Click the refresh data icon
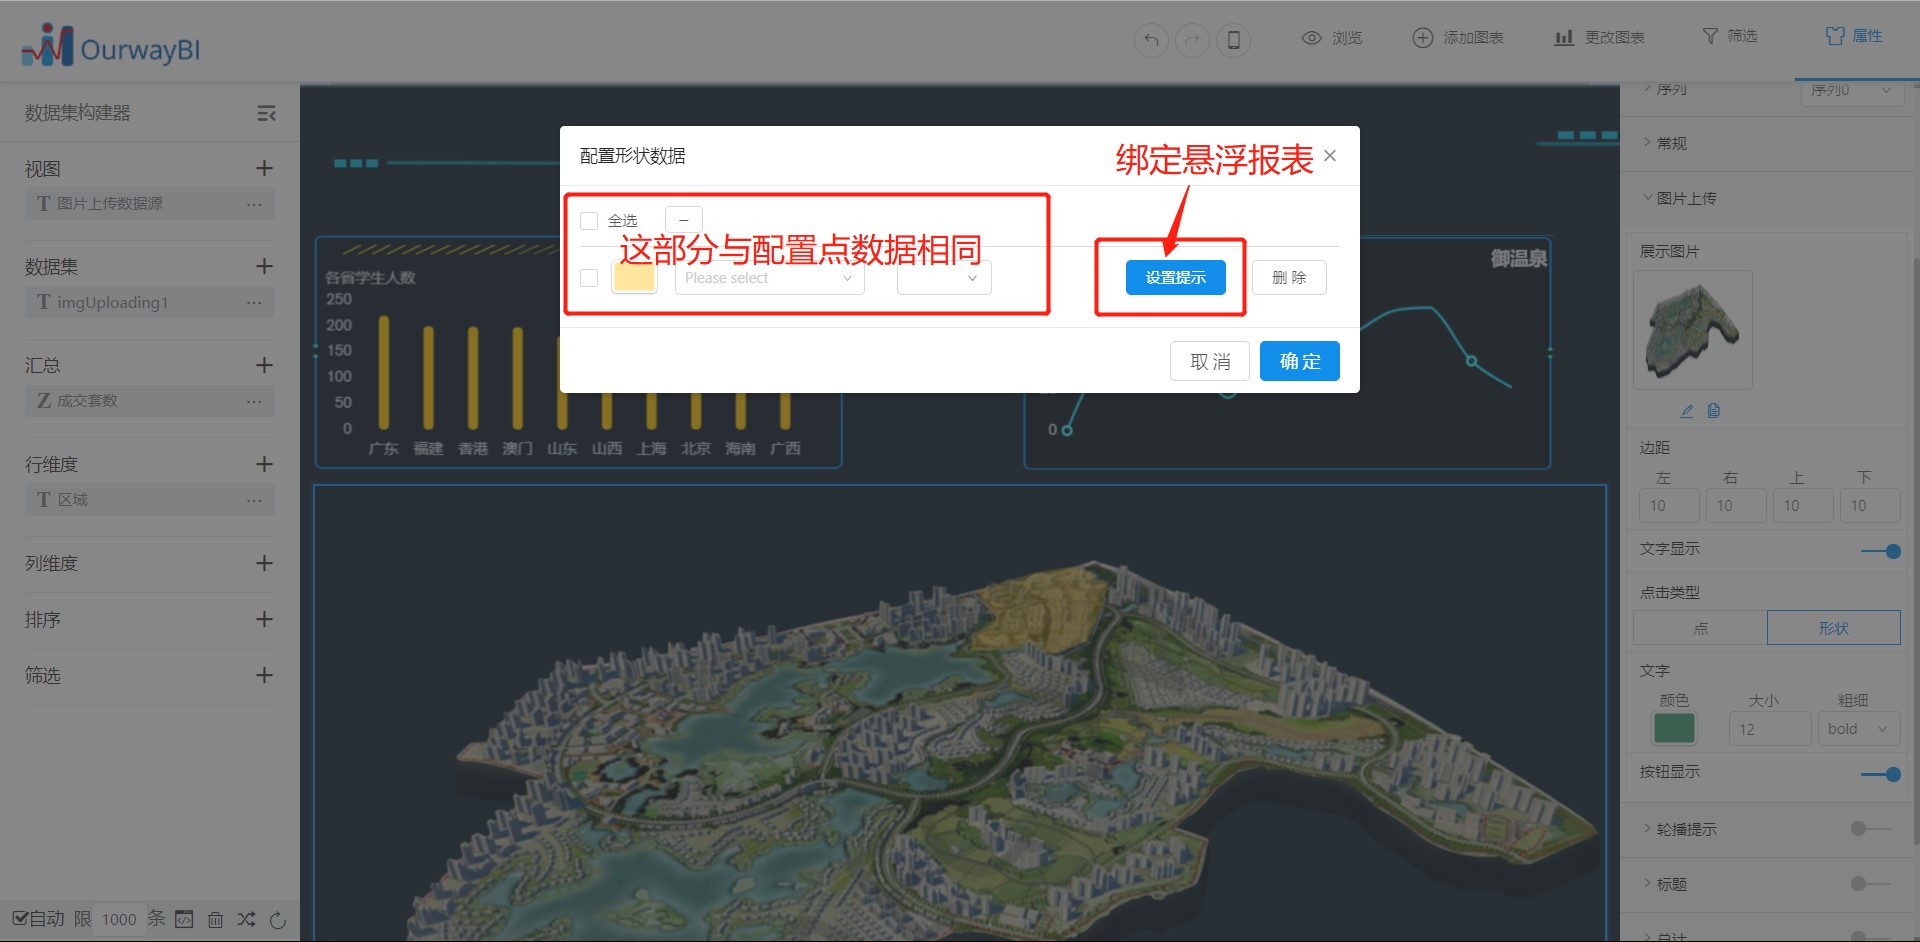 tap(278, 919)
